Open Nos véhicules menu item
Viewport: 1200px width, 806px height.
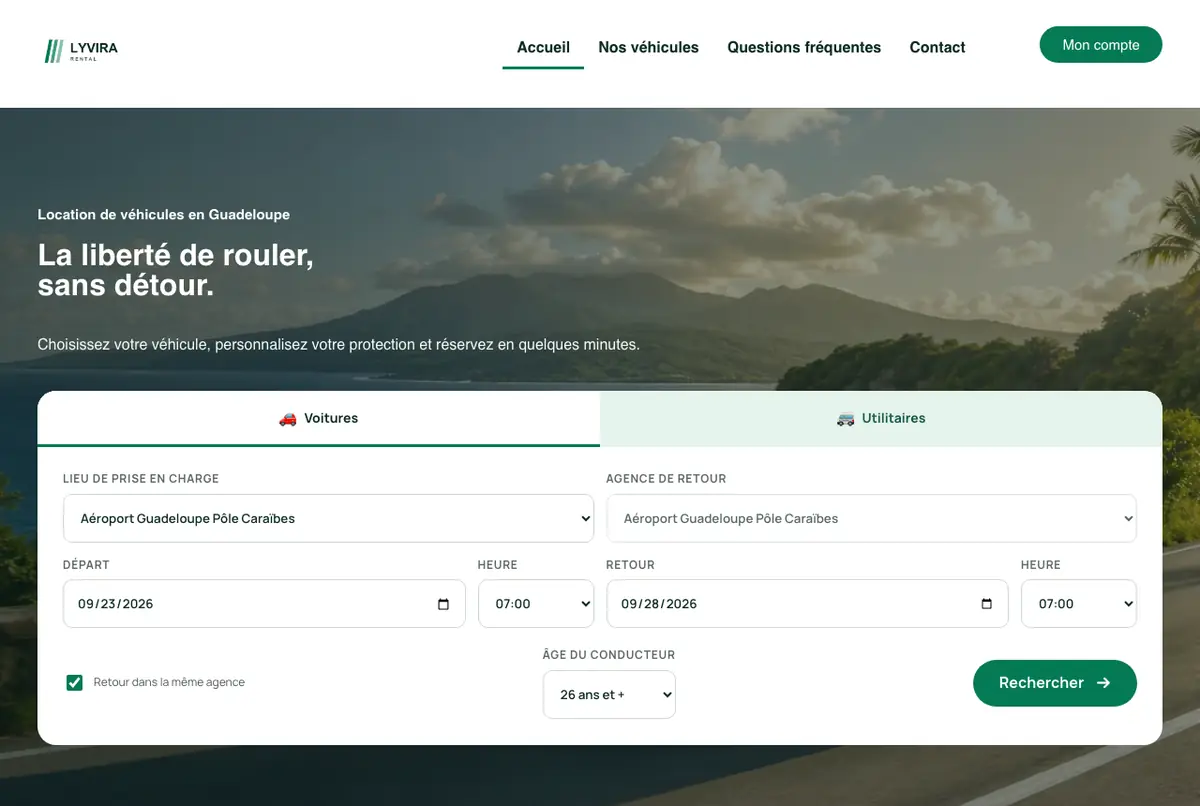pos(648,47)
